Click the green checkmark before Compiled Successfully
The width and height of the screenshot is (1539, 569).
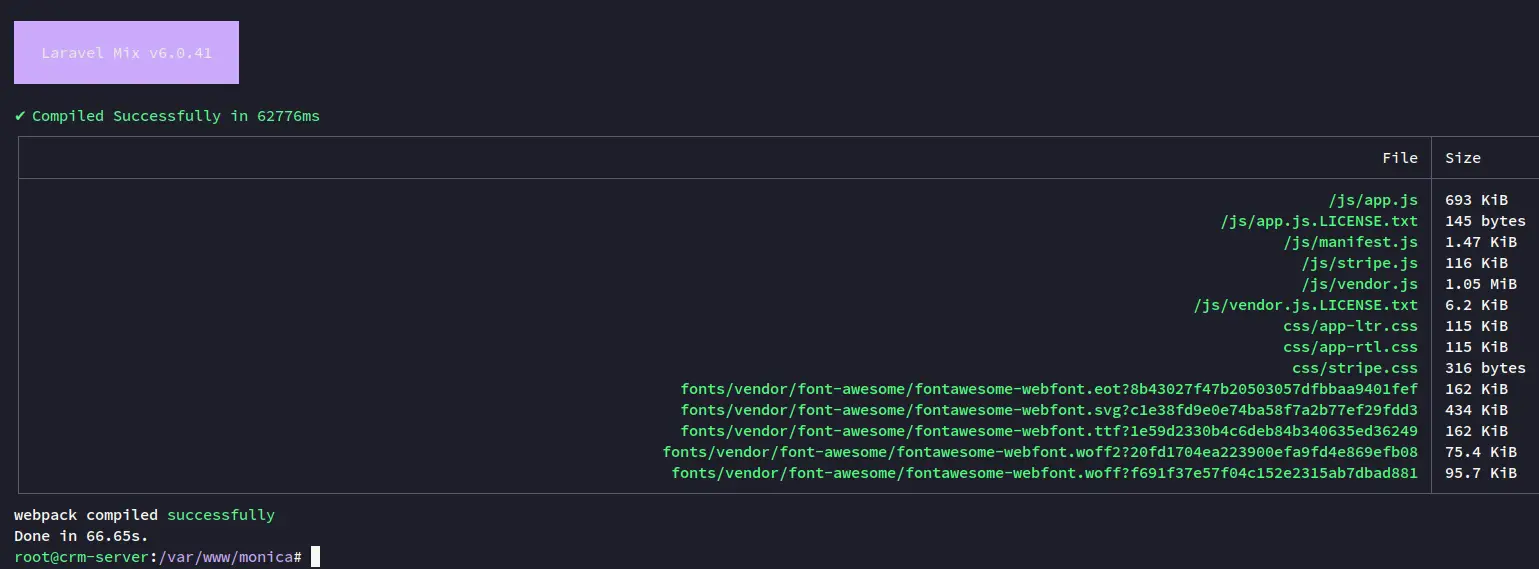(20, 116)
